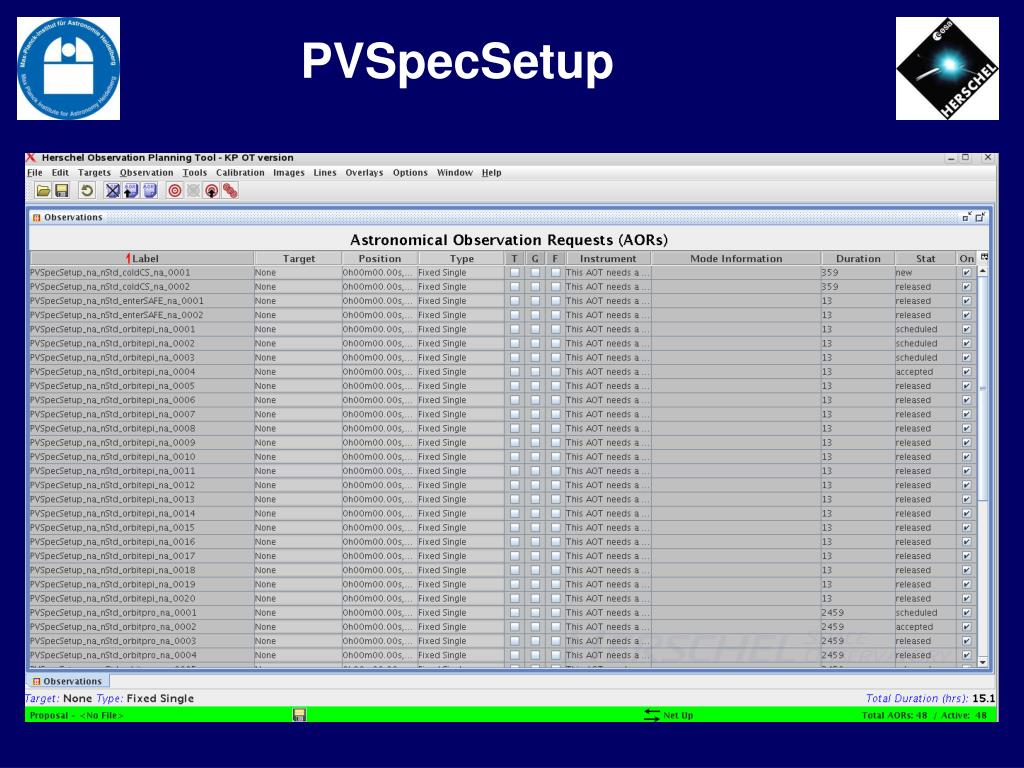Viewport: 1024px width, 768px height.
Task: Click the circular arrow refresh toolbar icon
Action: pos(87,191)
